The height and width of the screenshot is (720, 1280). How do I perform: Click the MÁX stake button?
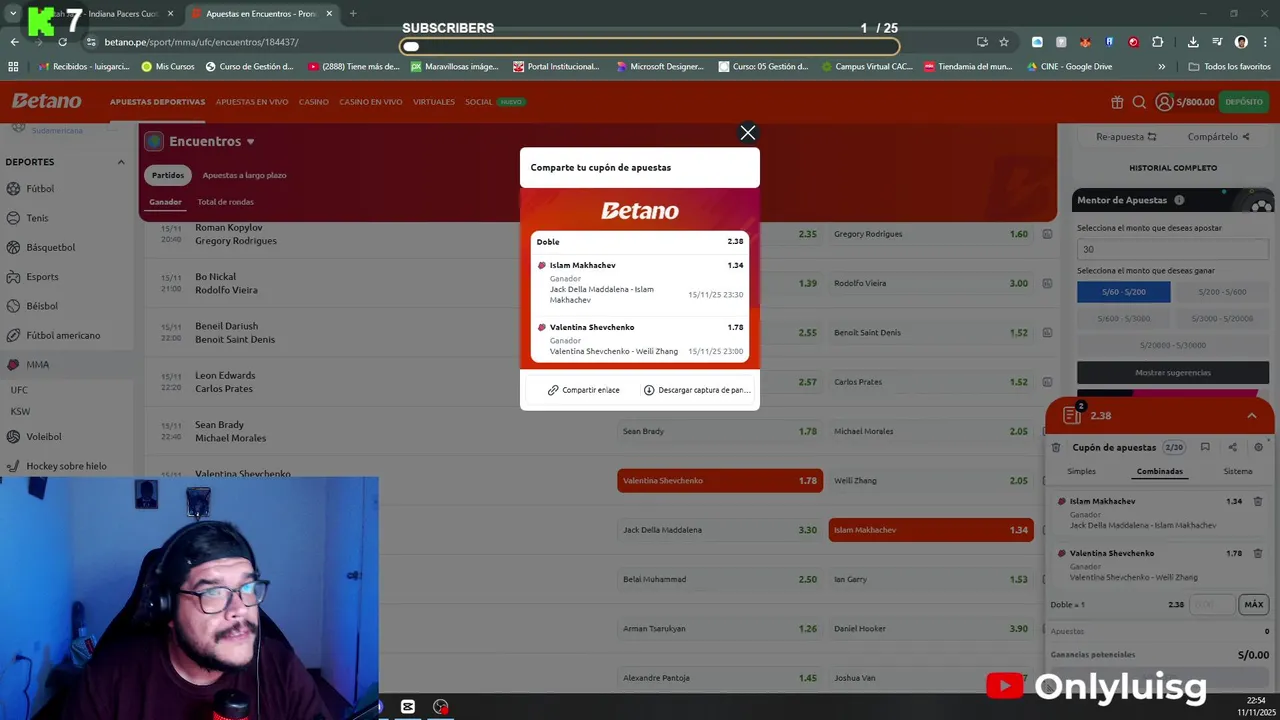[1254, 604]
